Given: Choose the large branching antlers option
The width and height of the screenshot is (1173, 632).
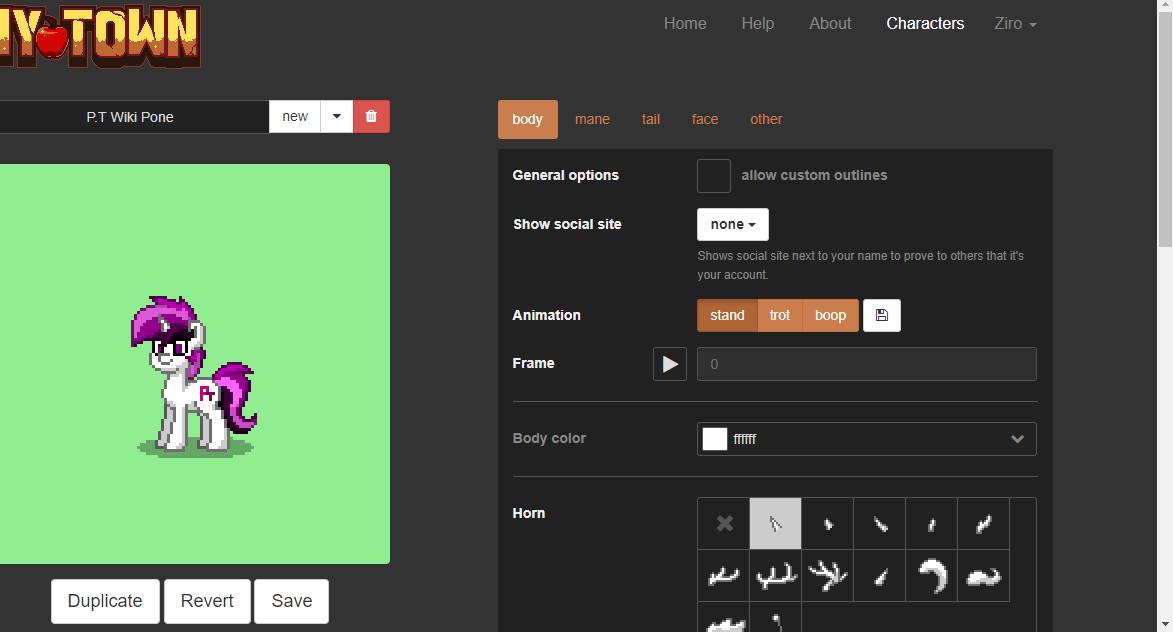Looking at the screenshot, I should [827, 576].
